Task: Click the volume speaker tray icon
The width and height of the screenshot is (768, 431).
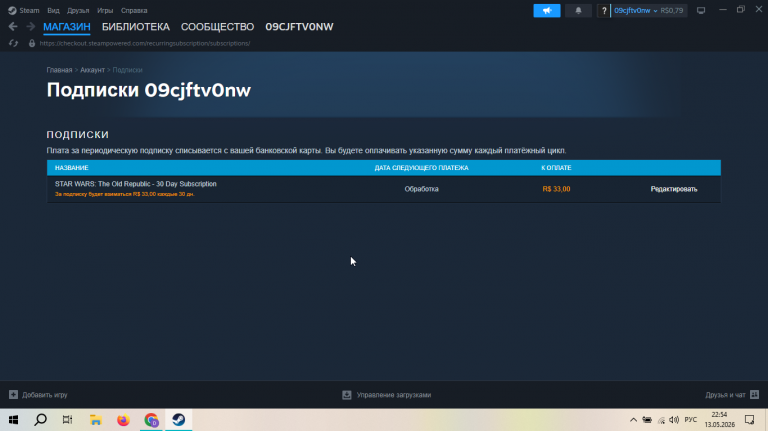Action: pyautogui.click(x=674, y=420)
